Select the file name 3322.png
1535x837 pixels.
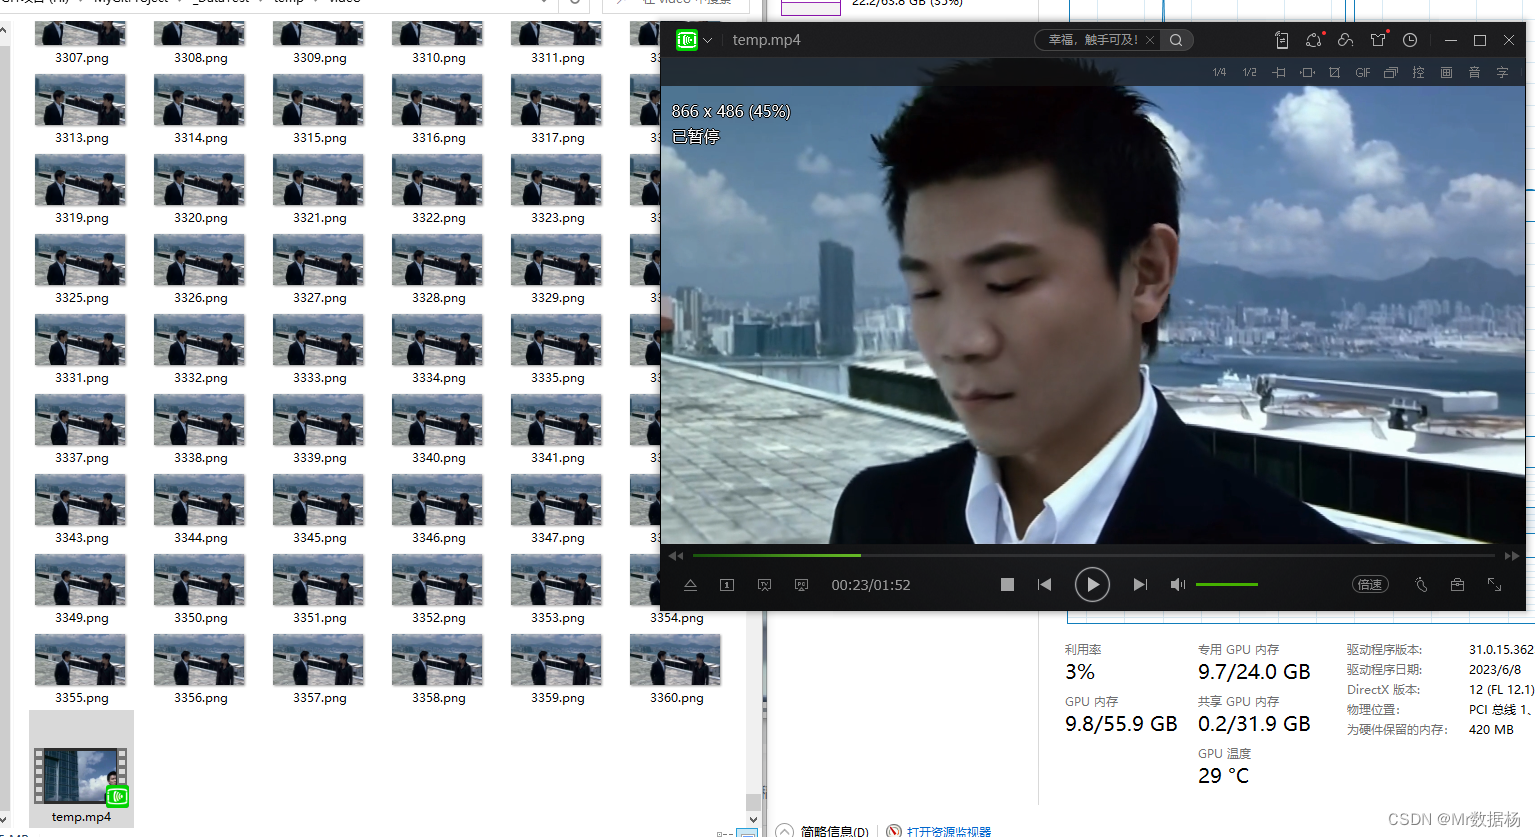[x=439, y=218]
